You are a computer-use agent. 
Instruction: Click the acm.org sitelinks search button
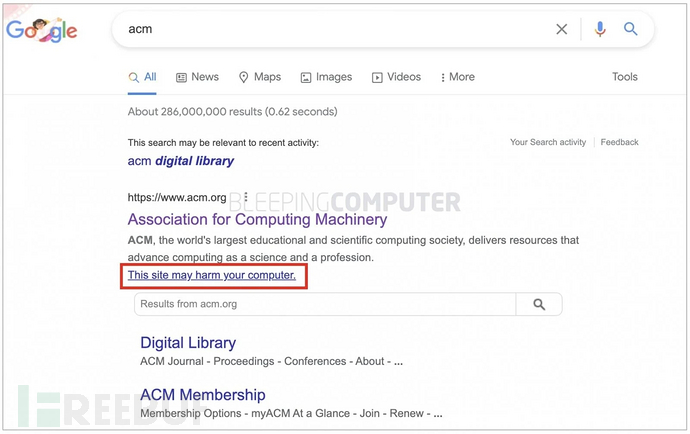(x=539, y=304)
